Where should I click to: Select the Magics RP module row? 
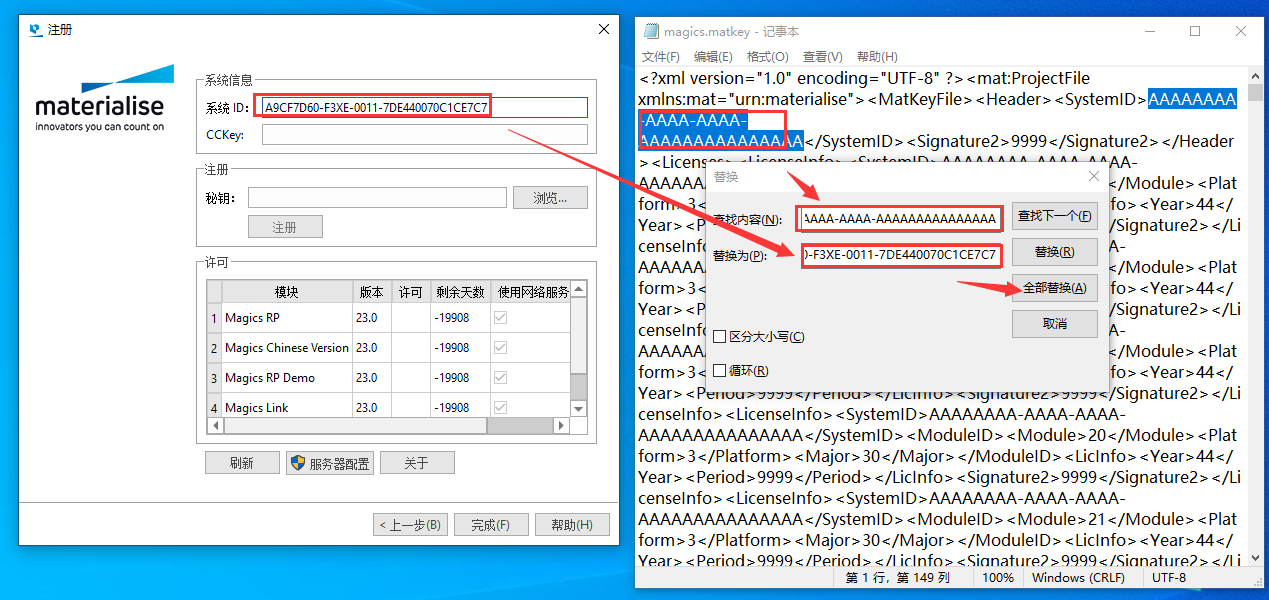click(x=389, y=318)
